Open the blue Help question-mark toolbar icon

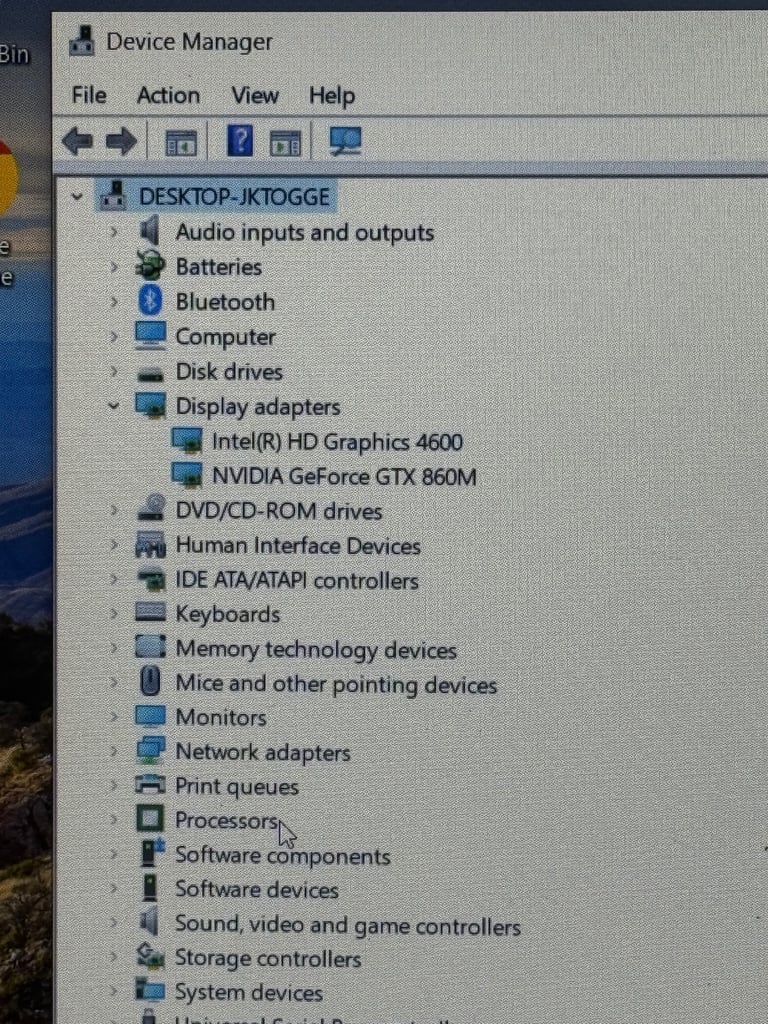tap(240, 140)
